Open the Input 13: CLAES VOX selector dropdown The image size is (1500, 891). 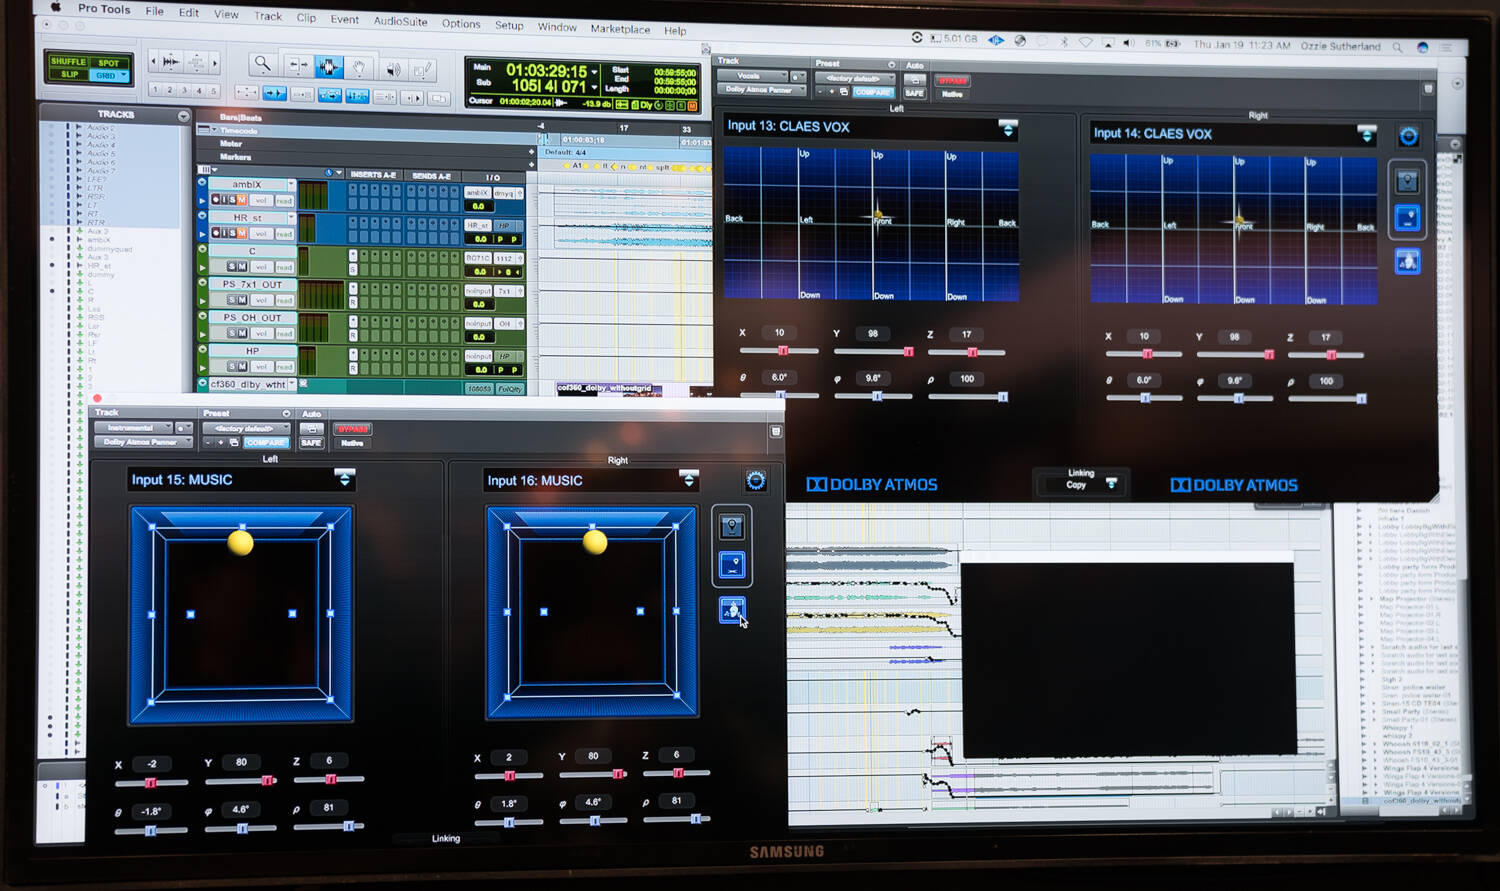[x=1008, y=129]
